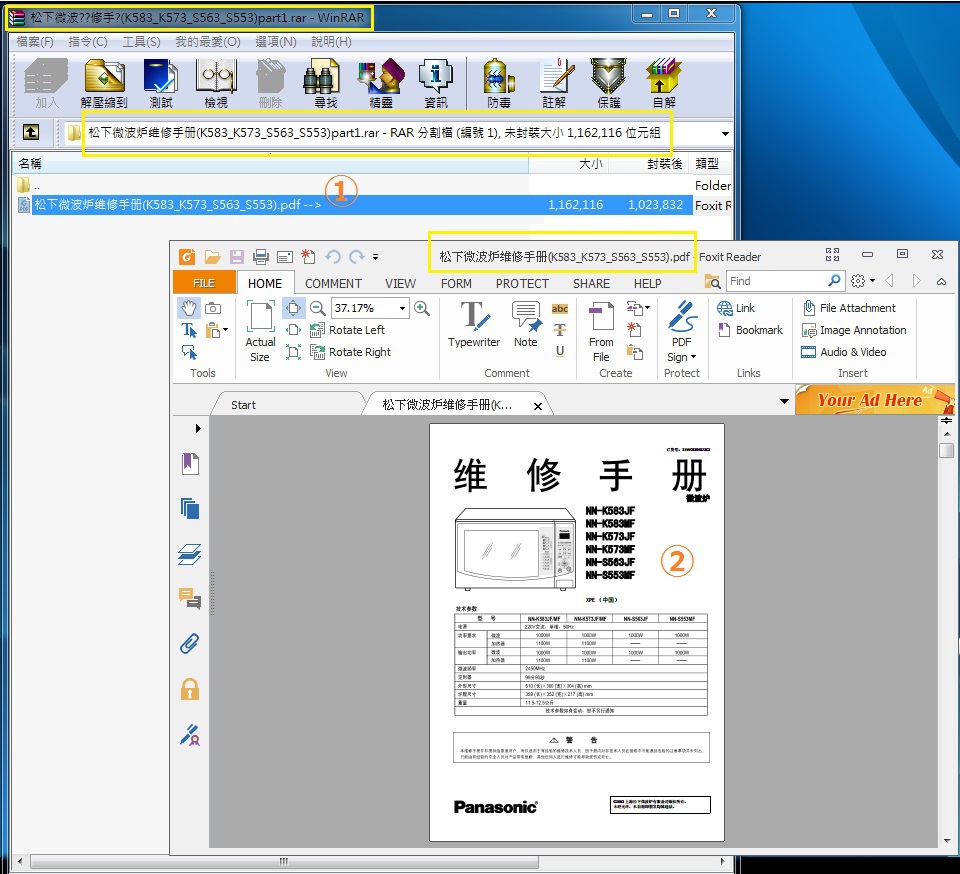Open the Security lock side panel
This screenshot has height=874, width=960.
click(x=190, y=689)
